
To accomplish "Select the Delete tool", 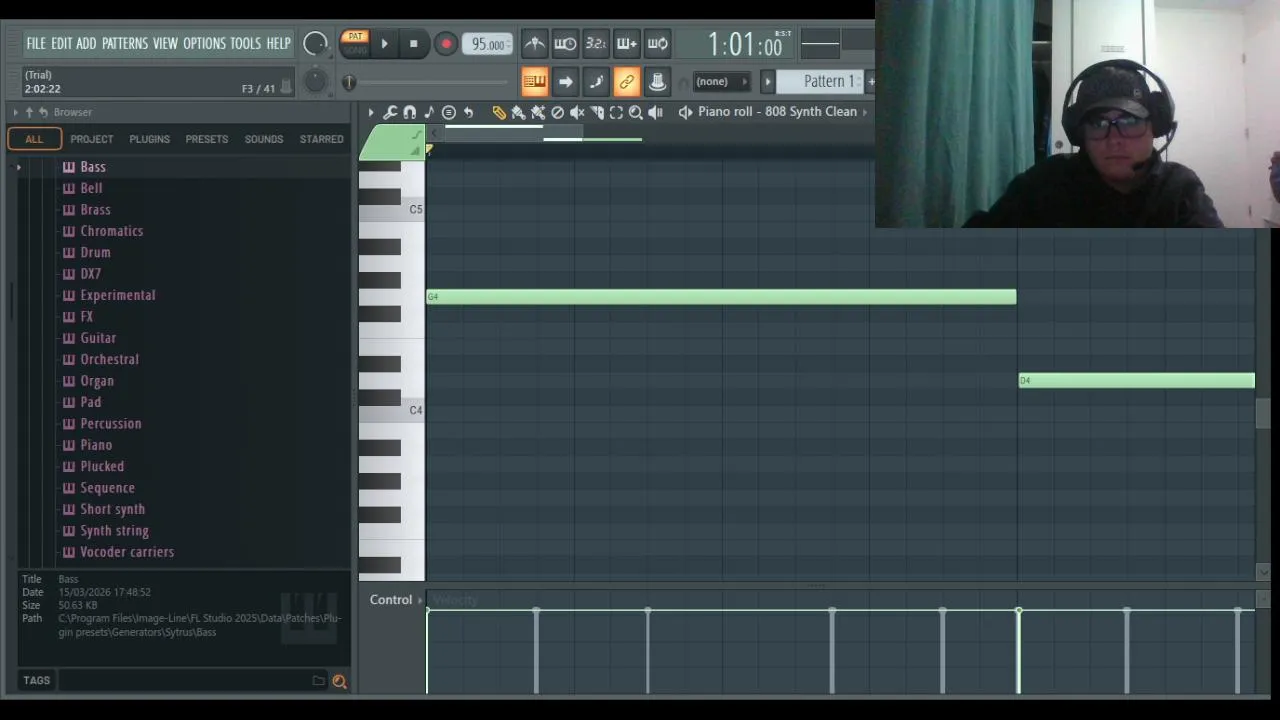I will (x=558, y=112).
